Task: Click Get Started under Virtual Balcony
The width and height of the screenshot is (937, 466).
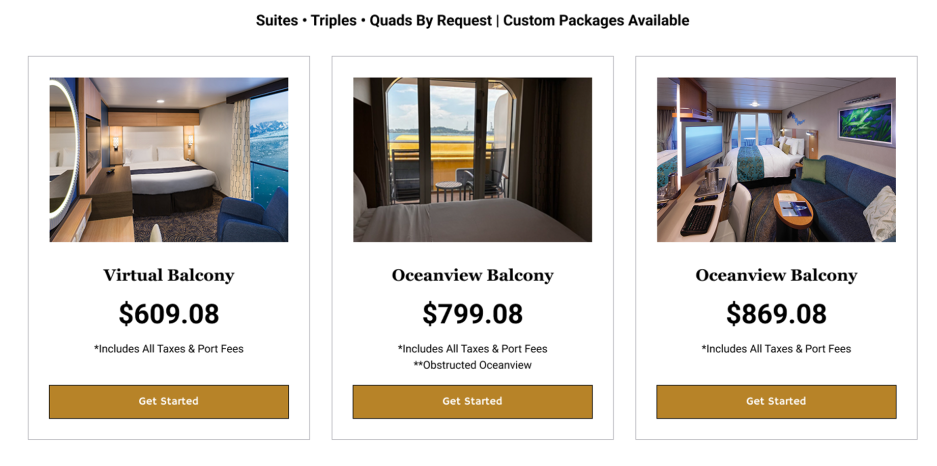Action: point(169,401)
